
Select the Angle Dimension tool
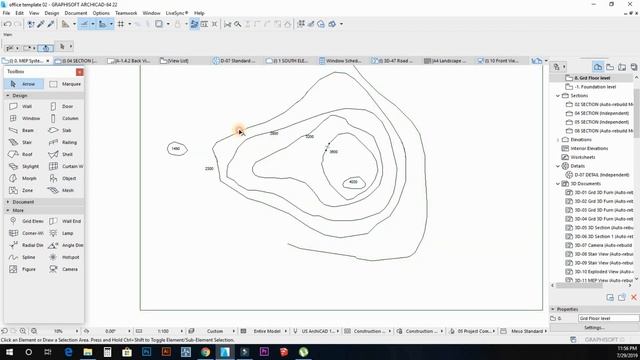pyautogui.click(x=65, y=245)
